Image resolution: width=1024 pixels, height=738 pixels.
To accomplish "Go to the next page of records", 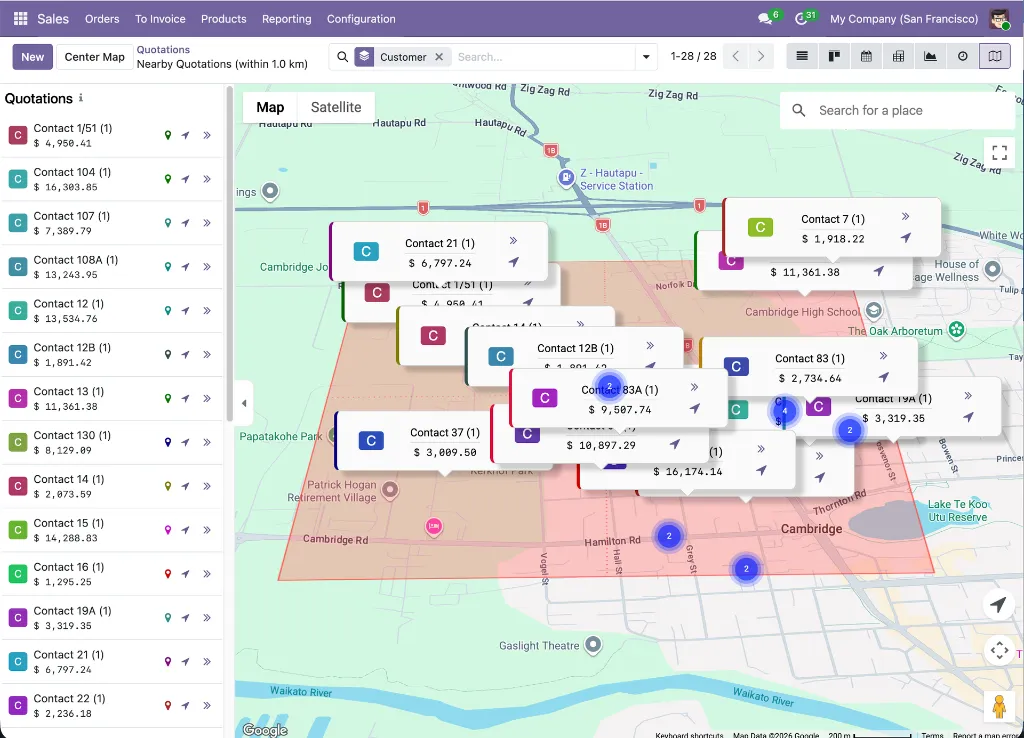I will click(761, 56).
